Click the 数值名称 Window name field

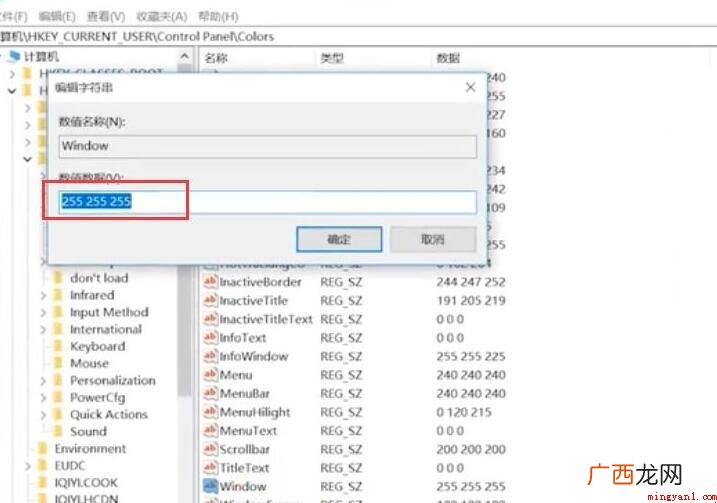tap(268, 146)
